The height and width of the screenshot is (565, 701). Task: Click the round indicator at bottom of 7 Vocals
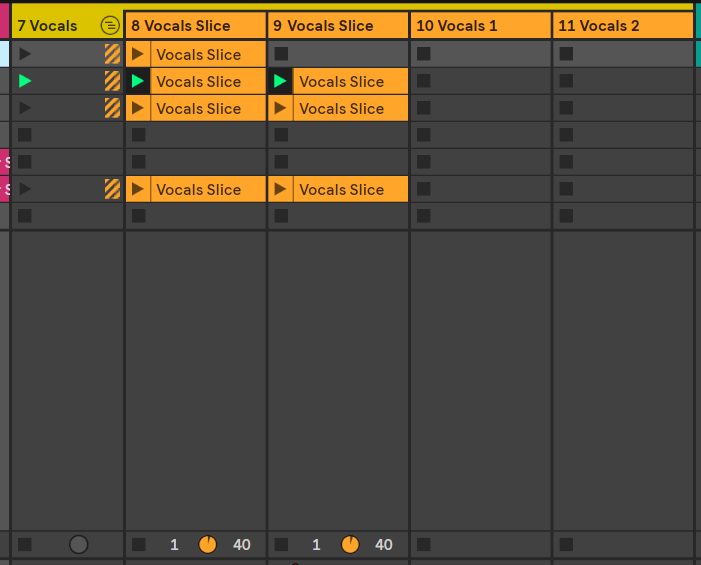pos(78,545)
